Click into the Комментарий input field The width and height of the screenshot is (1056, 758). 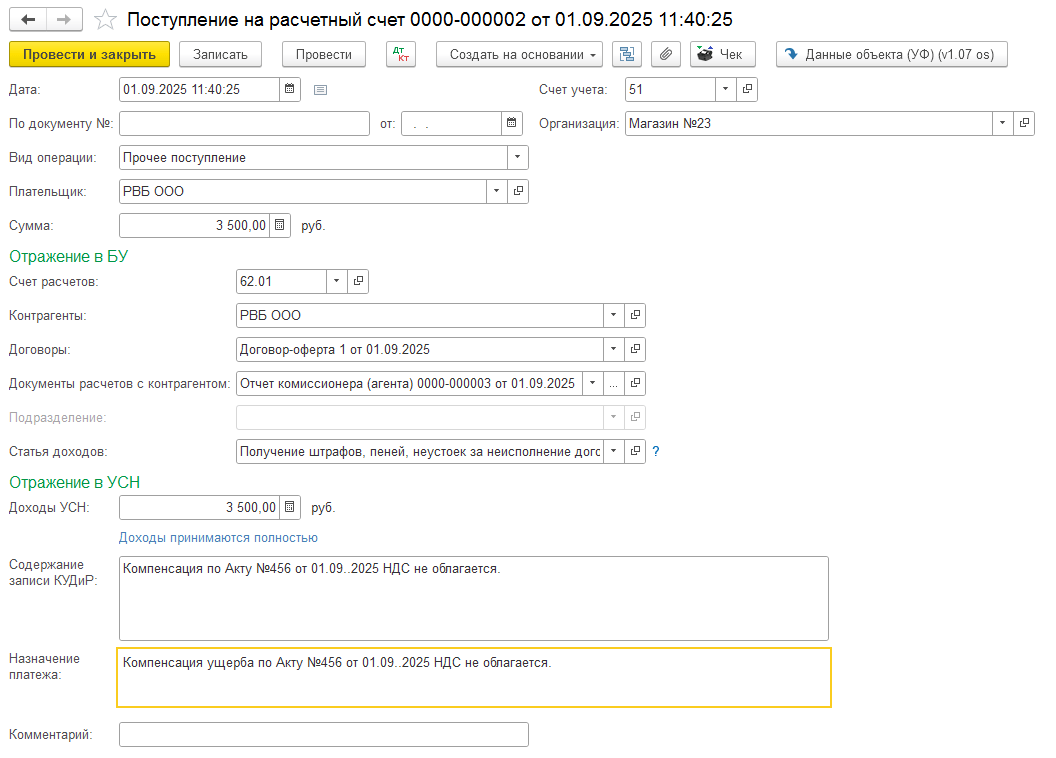click(x=323, y=735)
